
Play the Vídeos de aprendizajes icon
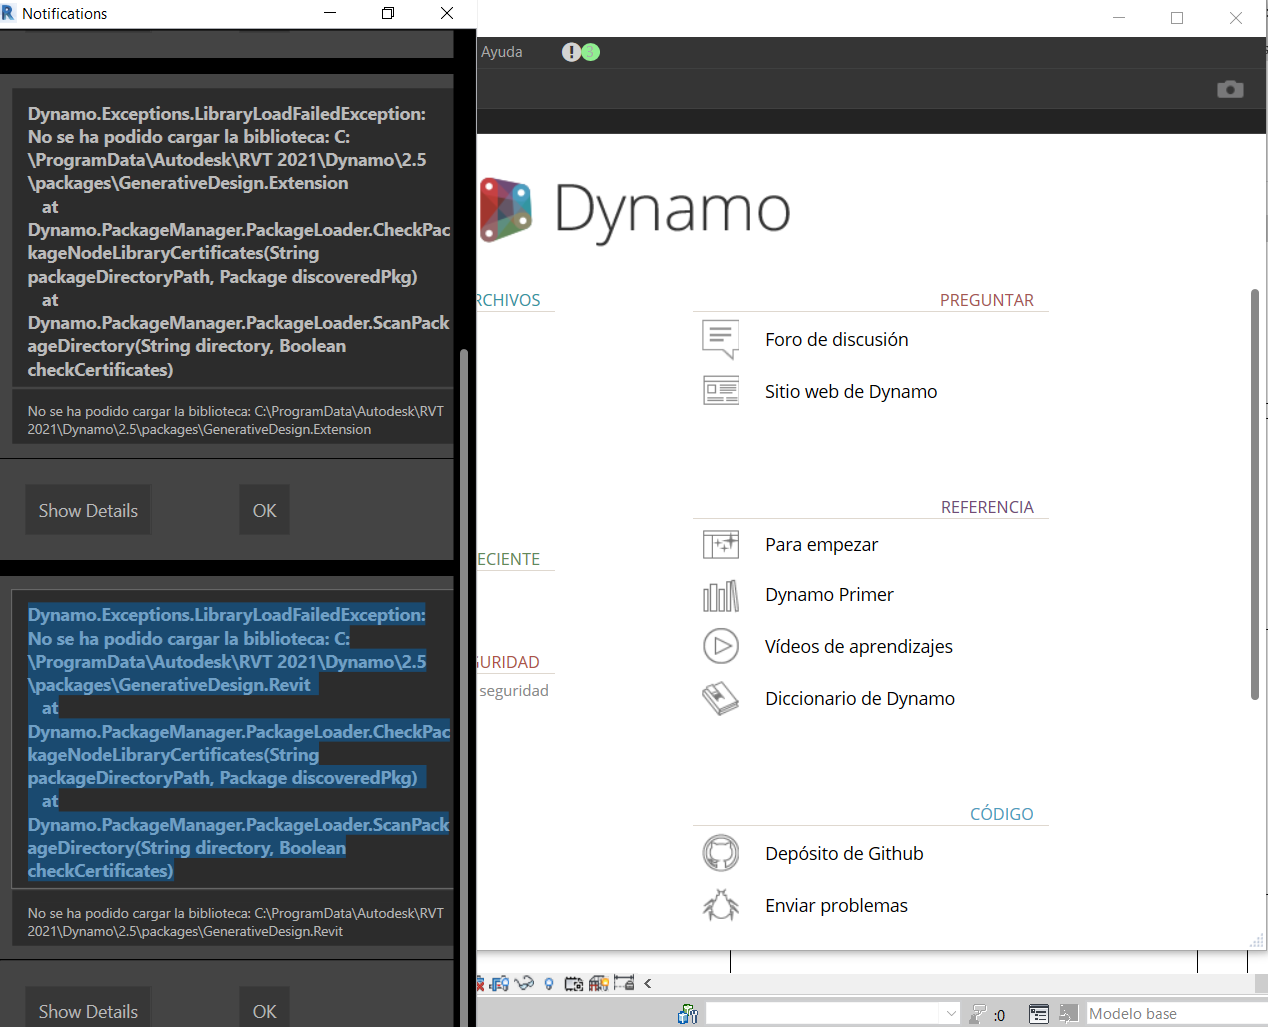(x=720, y=646)
